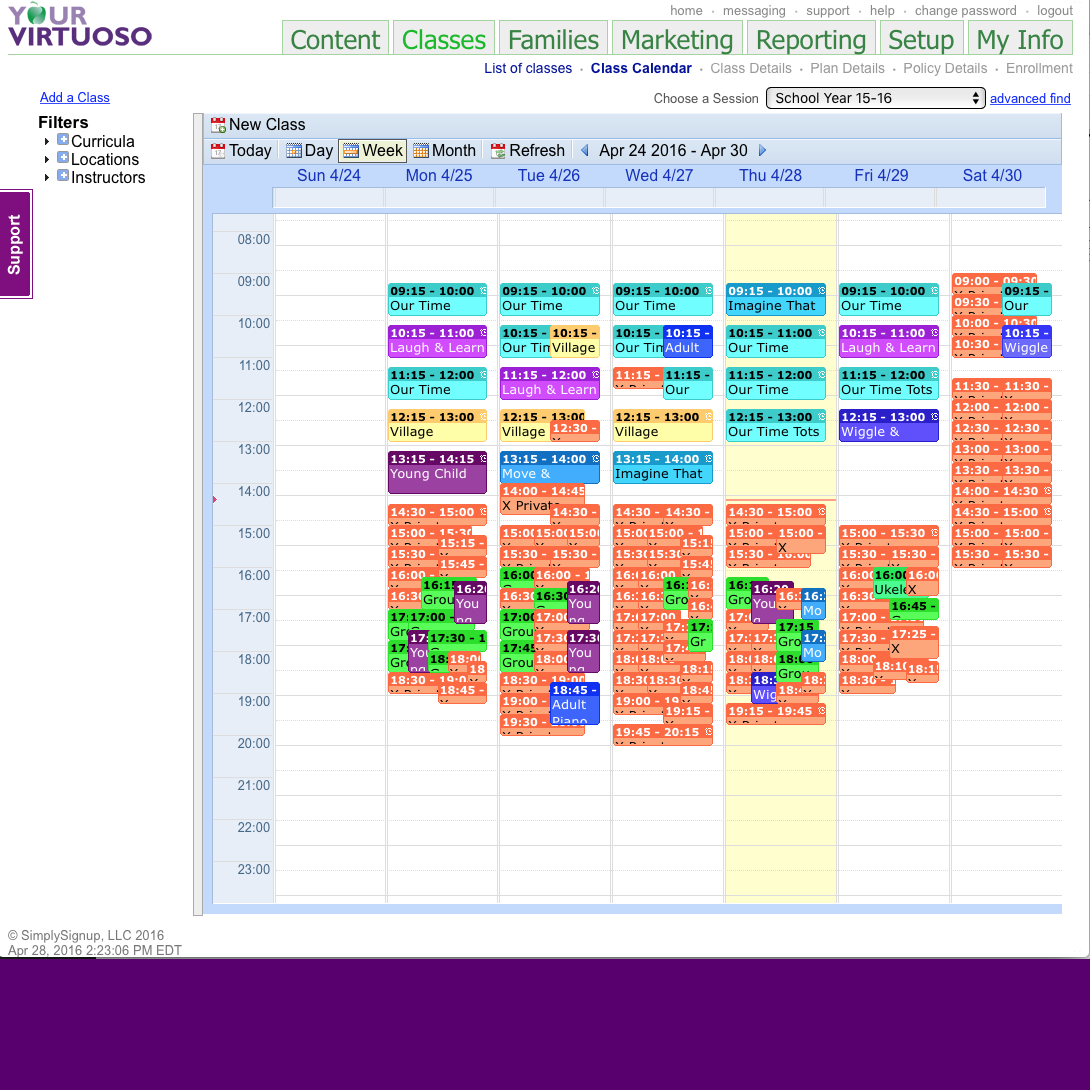Open Tuesday 11:15 Laugh & Learn class
Screen dimensions: 1090x1090
click(x=550, y=383)
